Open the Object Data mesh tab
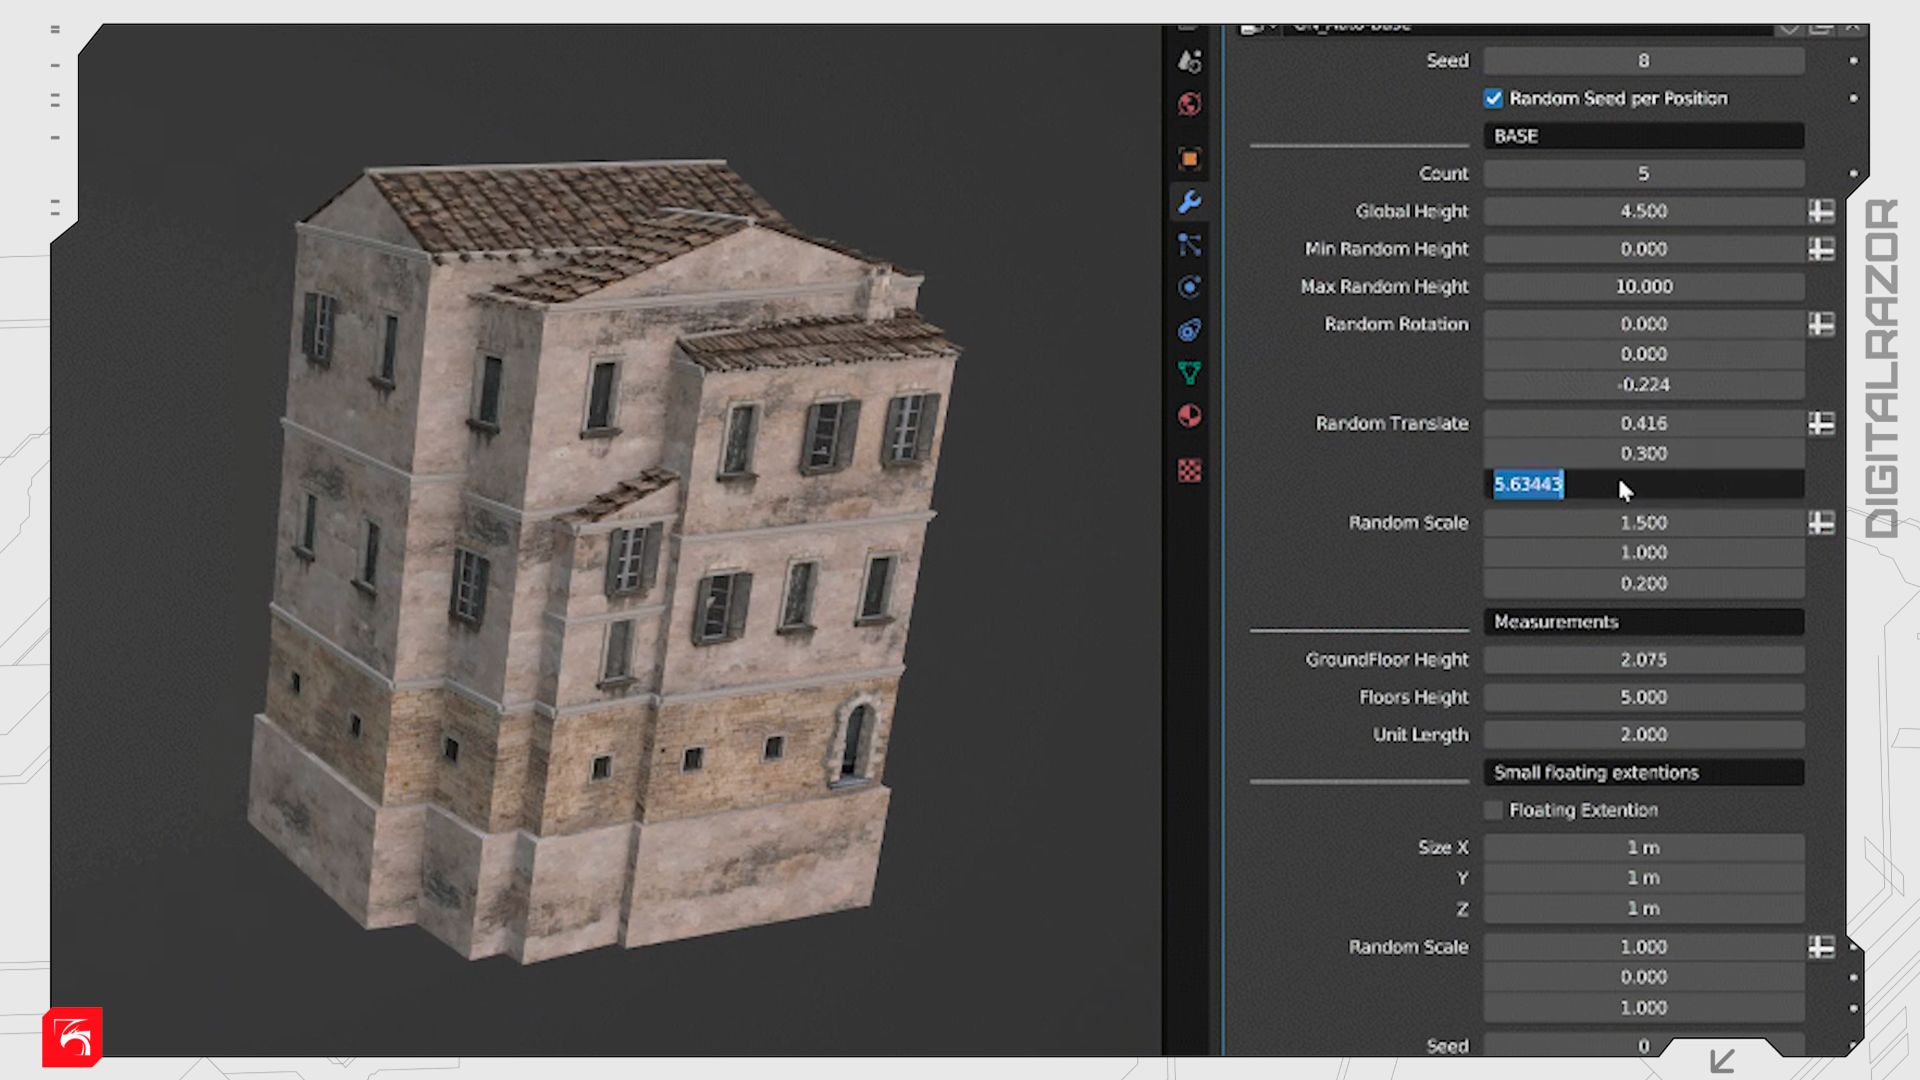Image resolution: width=1920 pixels, height=1080 pixels. point(1189,373)
